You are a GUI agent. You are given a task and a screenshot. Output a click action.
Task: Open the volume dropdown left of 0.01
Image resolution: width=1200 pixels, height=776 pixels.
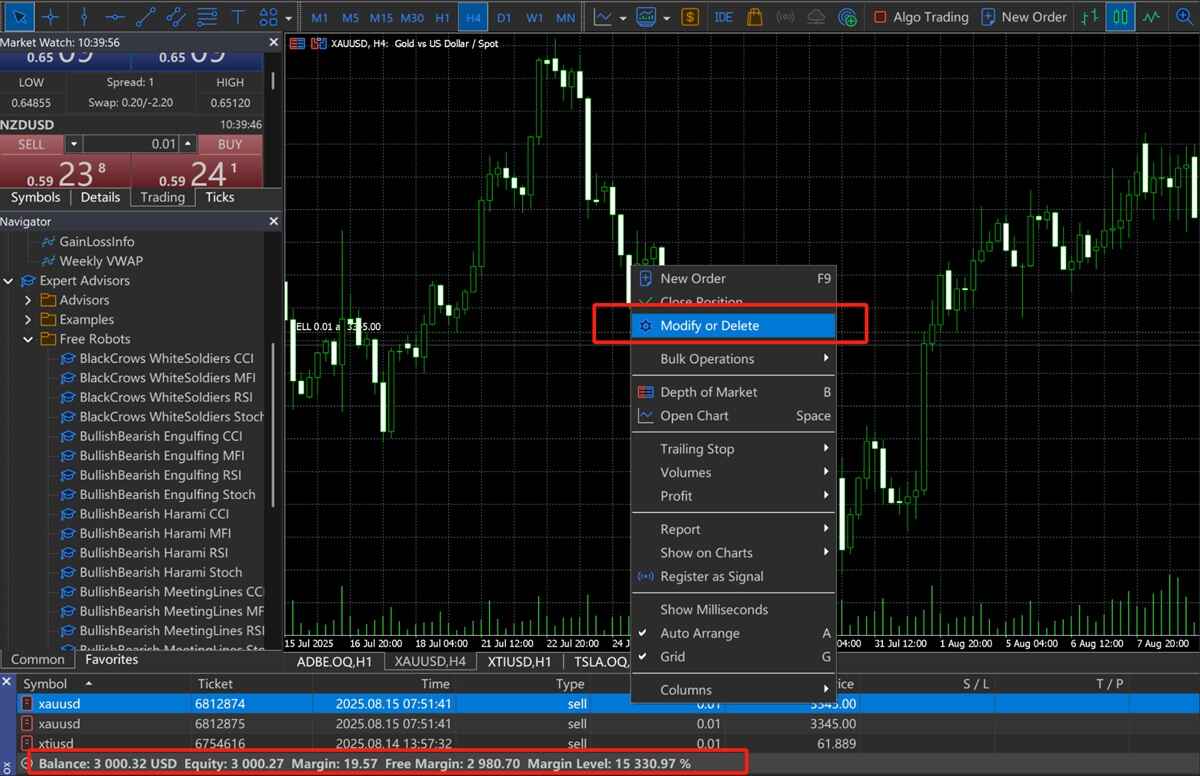tap(73, 144)
